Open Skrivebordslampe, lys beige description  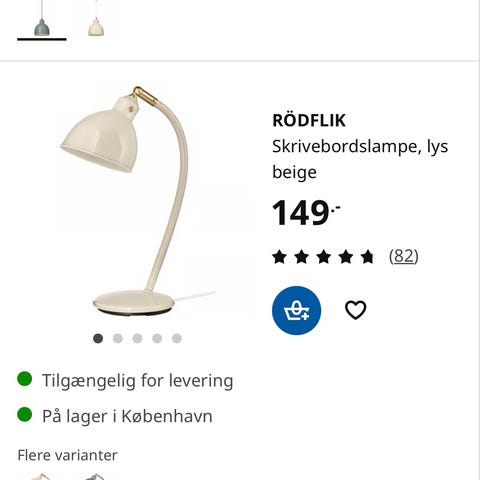360,159
